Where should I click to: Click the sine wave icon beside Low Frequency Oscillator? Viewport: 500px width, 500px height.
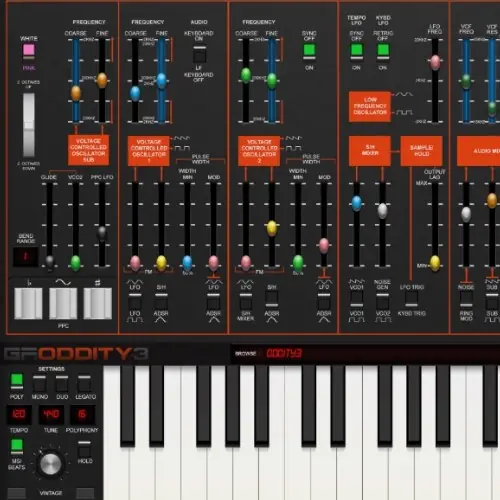click(x=404, y=94)
